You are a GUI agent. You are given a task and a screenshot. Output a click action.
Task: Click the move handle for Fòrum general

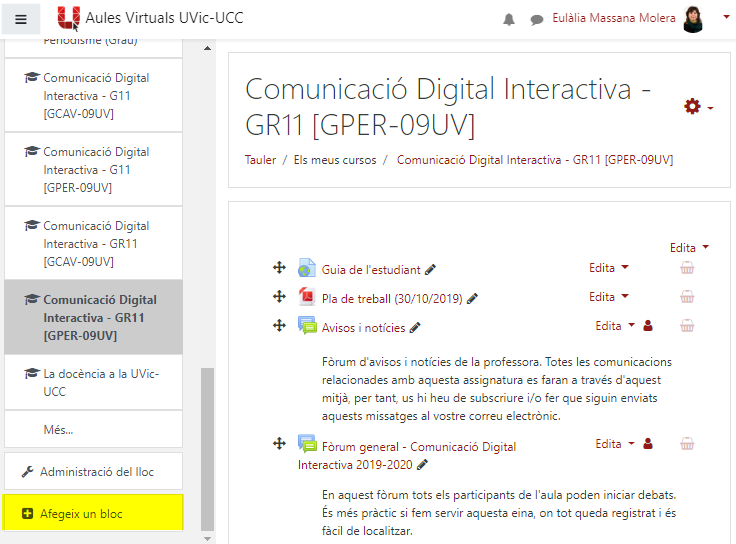(280, 444)
